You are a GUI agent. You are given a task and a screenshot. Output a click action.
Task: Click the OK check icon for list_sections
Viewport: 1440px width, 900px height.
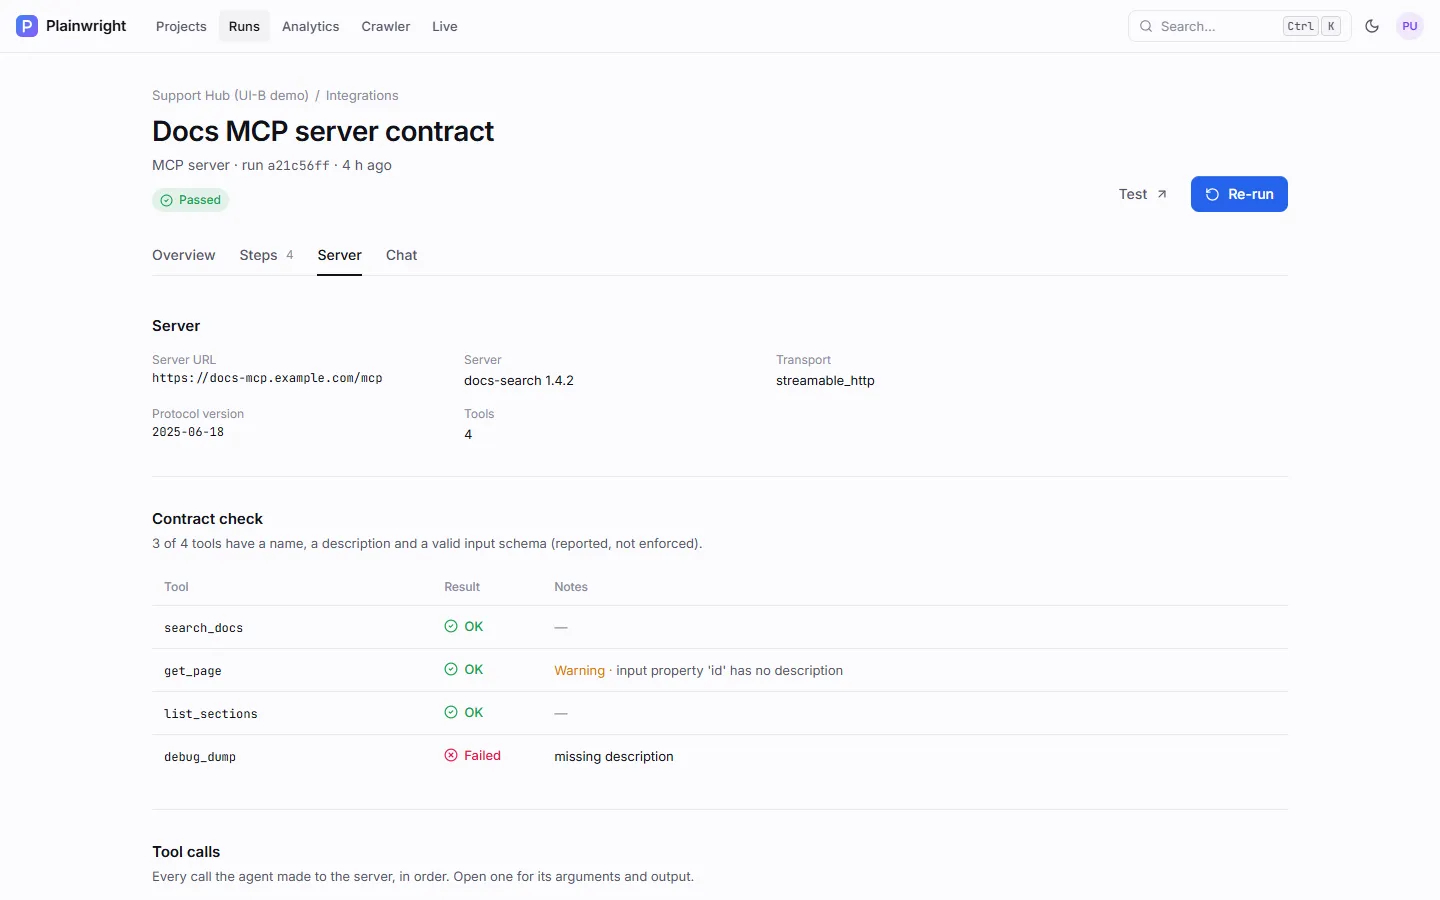pyautogui.click(x=451, y=712)
